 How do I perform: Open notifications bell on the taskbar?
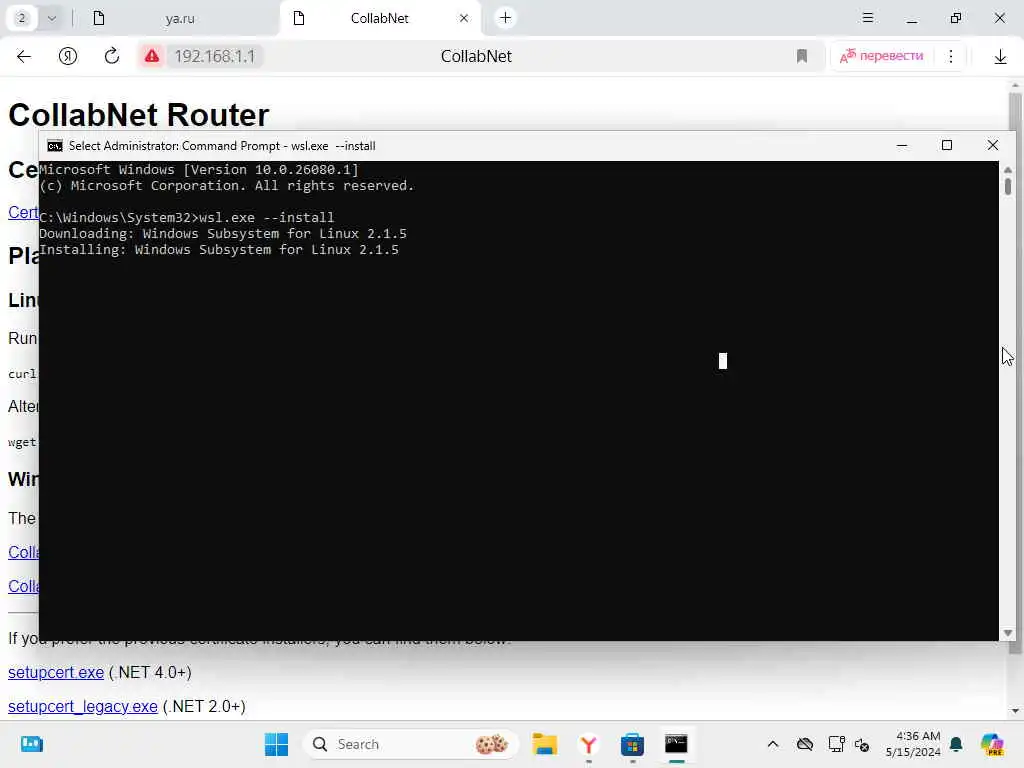956,744
